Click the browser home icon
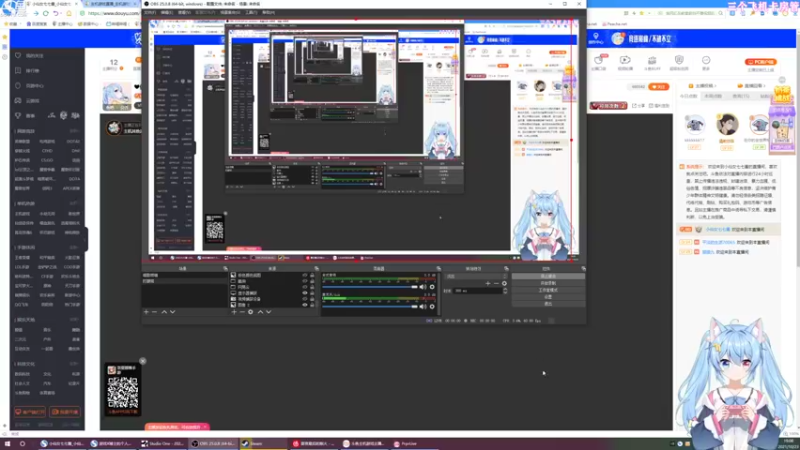Image resolution: width=800 pixels, height=450 pixels. [68, 13]
